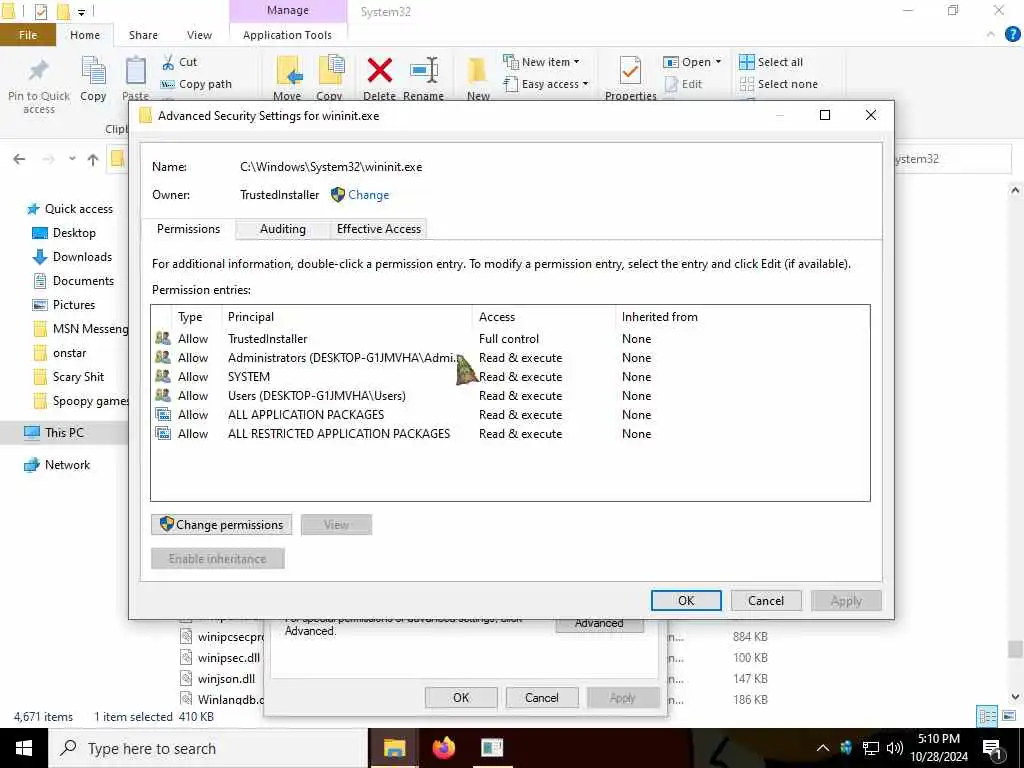Screen dimensions: 1024x768
Task: Click OK in Advanced Security Settings
Action: [686, 600]
